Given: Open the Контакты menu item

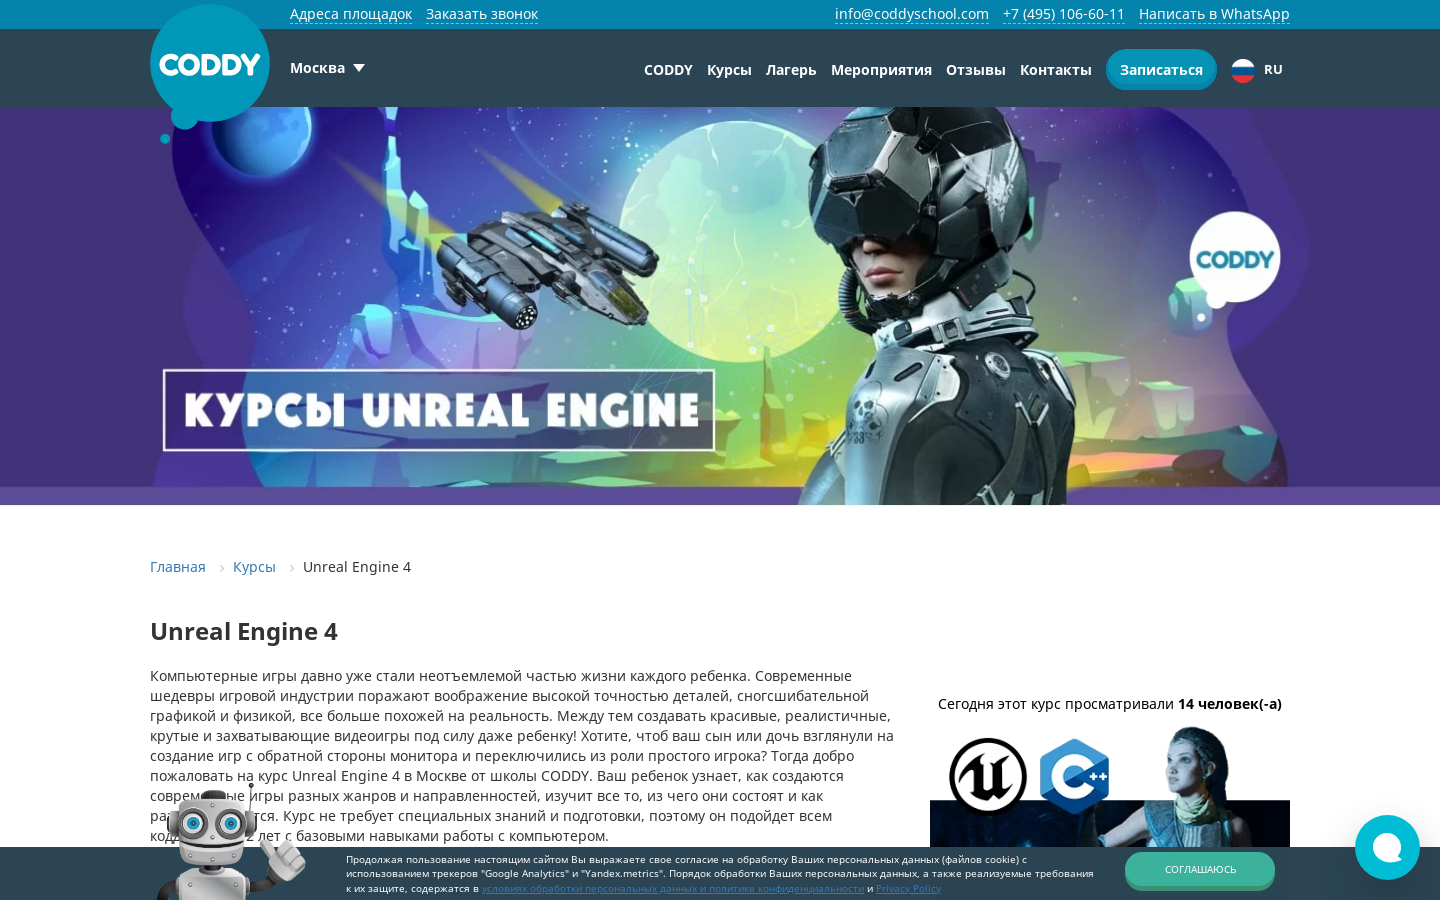Looking at the screenshot, I should 1056,70.
